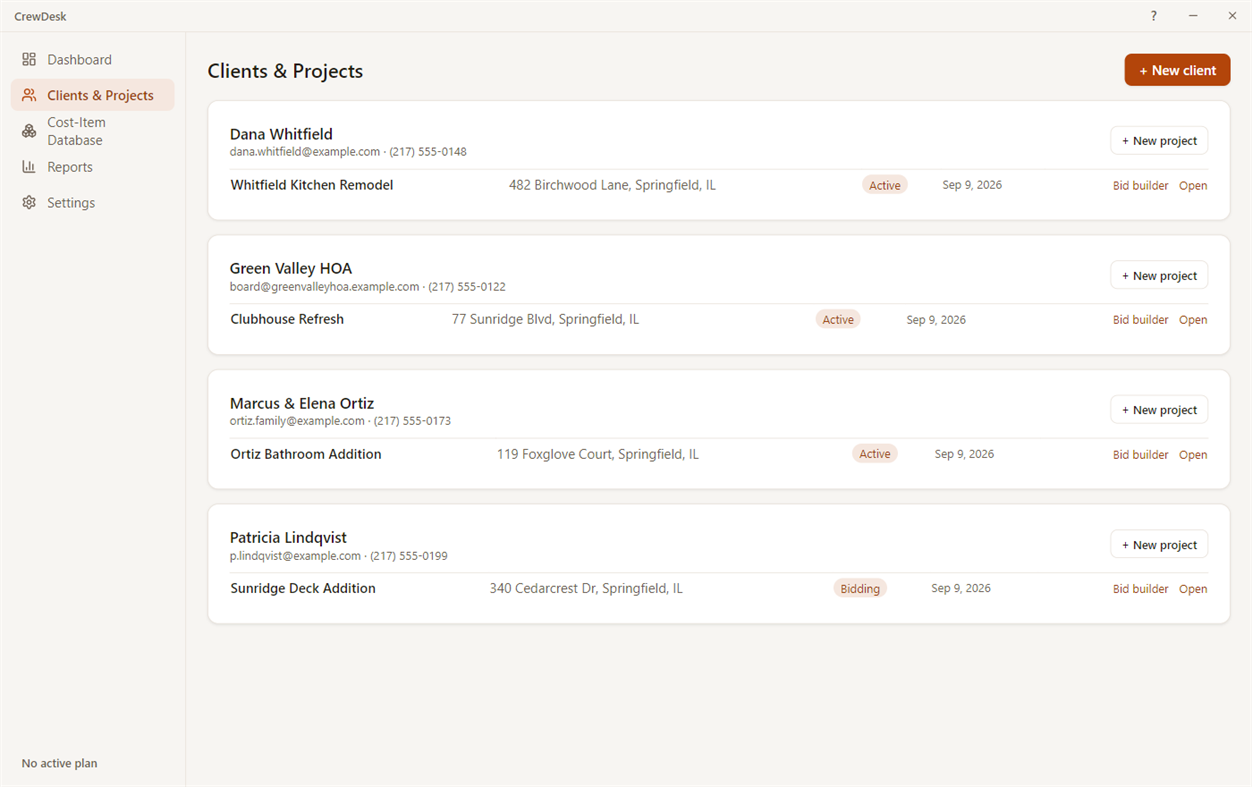Add new project for Patricia Lindqvist
Image resolution: width=1252 pixels, height=787 pixels.
pos(1159,545)
